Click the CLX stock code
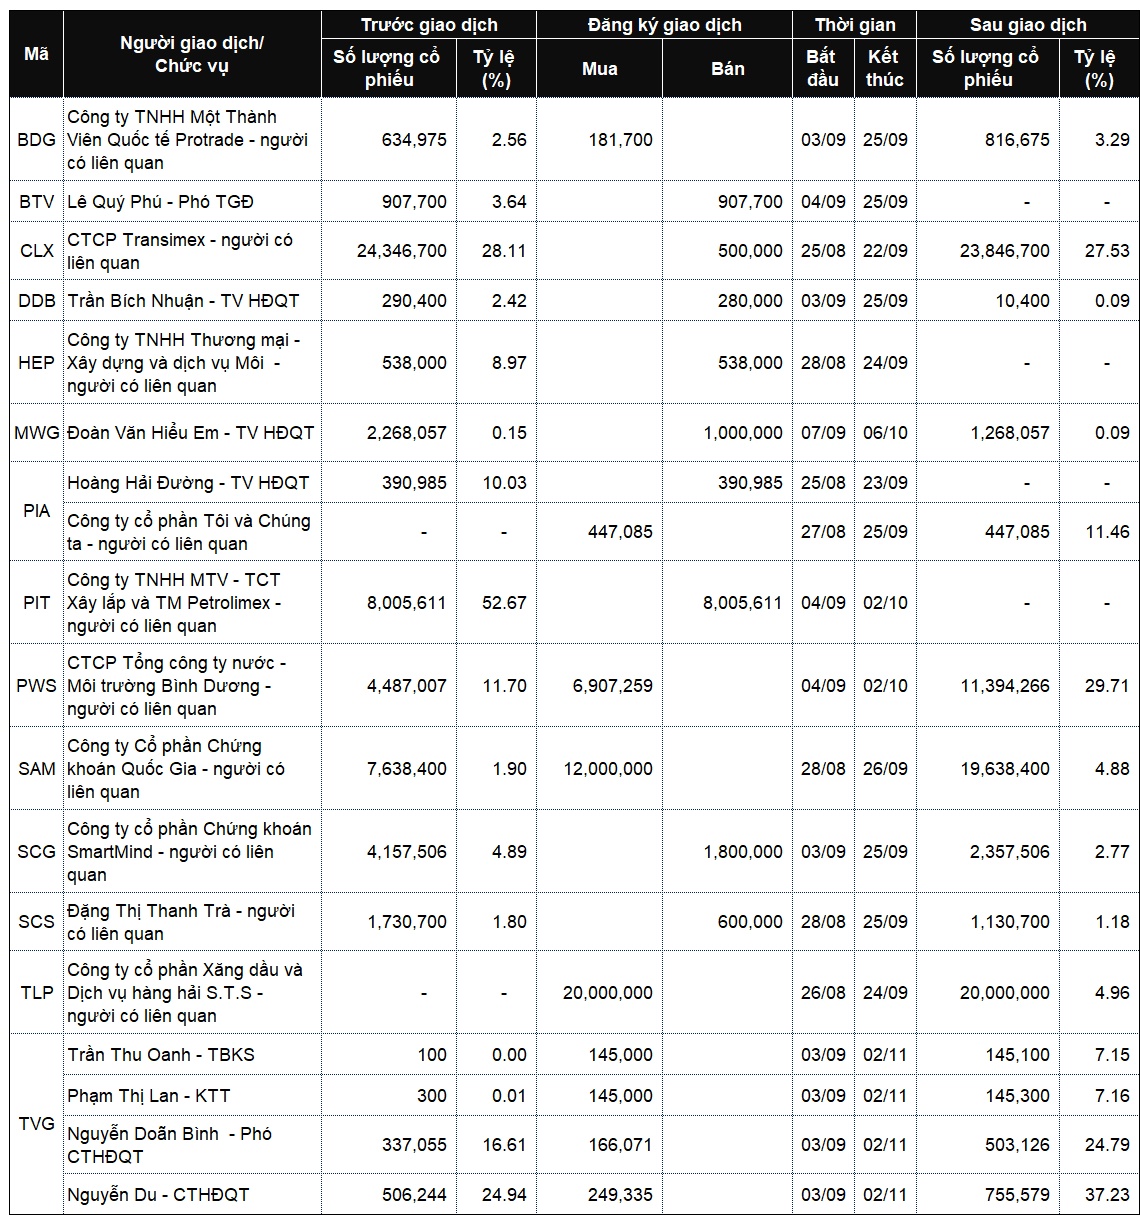 (x=37, y=251)
